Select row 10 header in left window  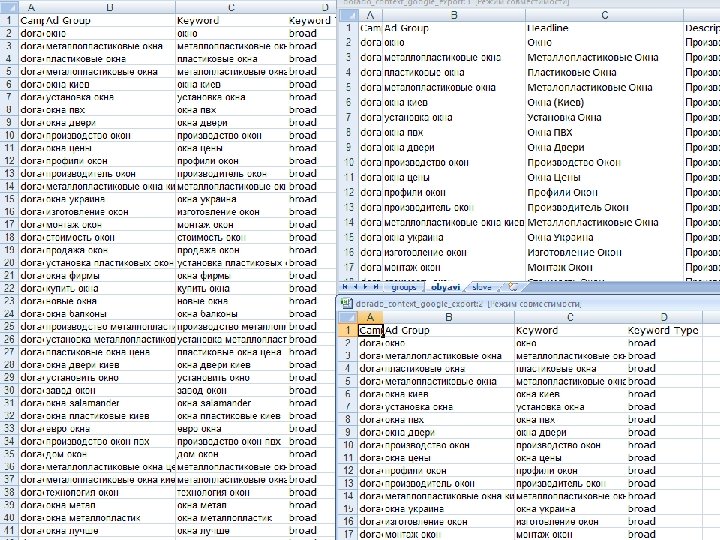tap(9, 135)
